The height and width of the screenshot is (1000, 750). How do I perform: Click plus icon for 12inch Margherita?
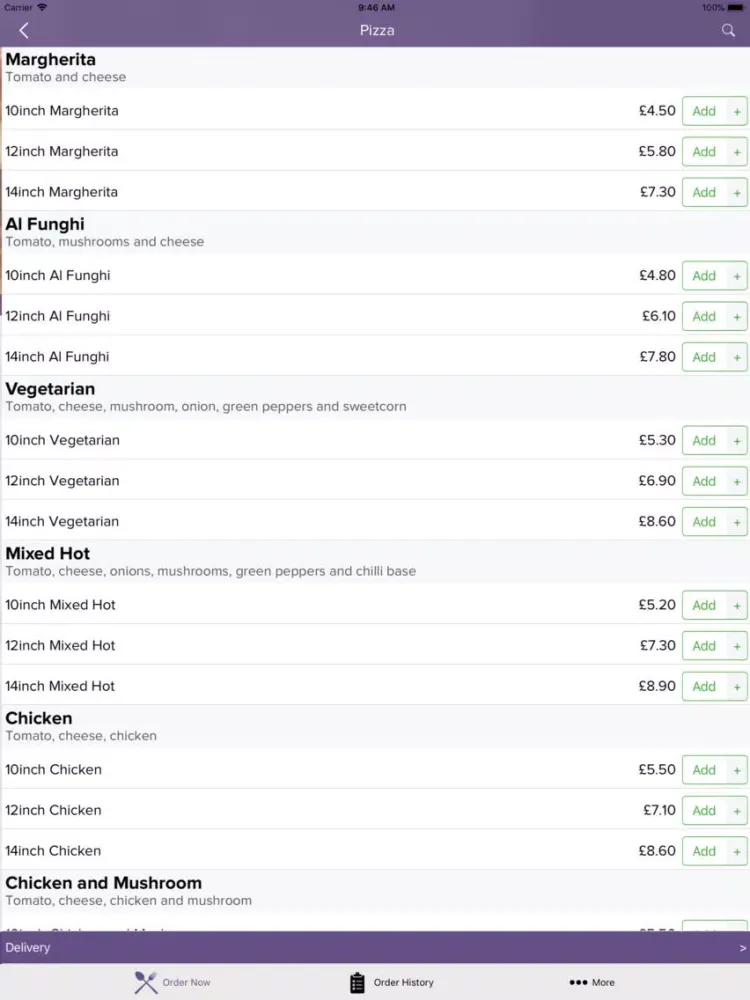737,152
